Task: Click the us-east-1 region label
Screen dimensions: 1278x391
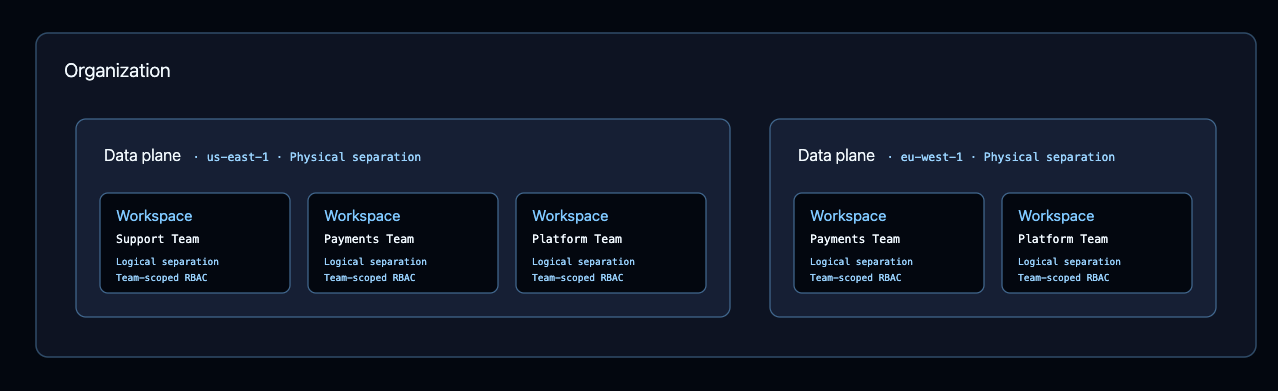Action: (x=237, y=157)
